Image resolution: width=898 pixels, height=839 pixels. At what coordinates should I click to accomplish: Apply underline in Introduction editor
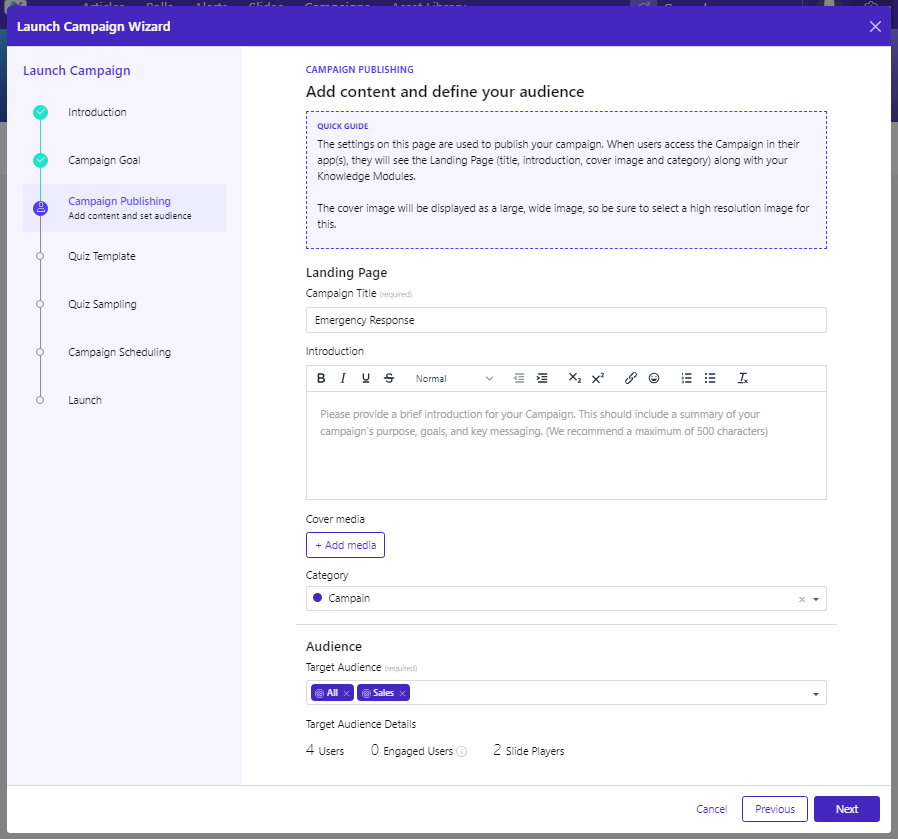point(366,378)
